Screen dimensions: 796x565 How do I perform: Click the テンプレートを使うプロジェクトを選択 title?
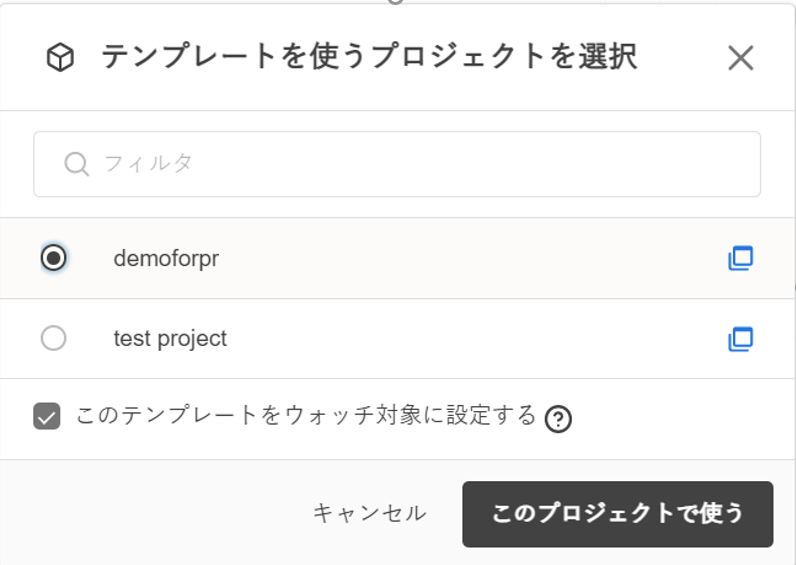pyautogui.click(x=368, y=58)
